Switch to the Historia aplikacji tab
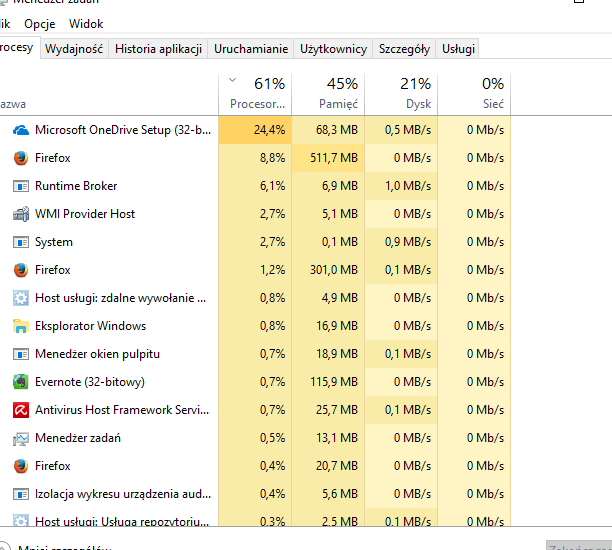The width and height of the screenshot is (612, 550). (x=158, y=49)
